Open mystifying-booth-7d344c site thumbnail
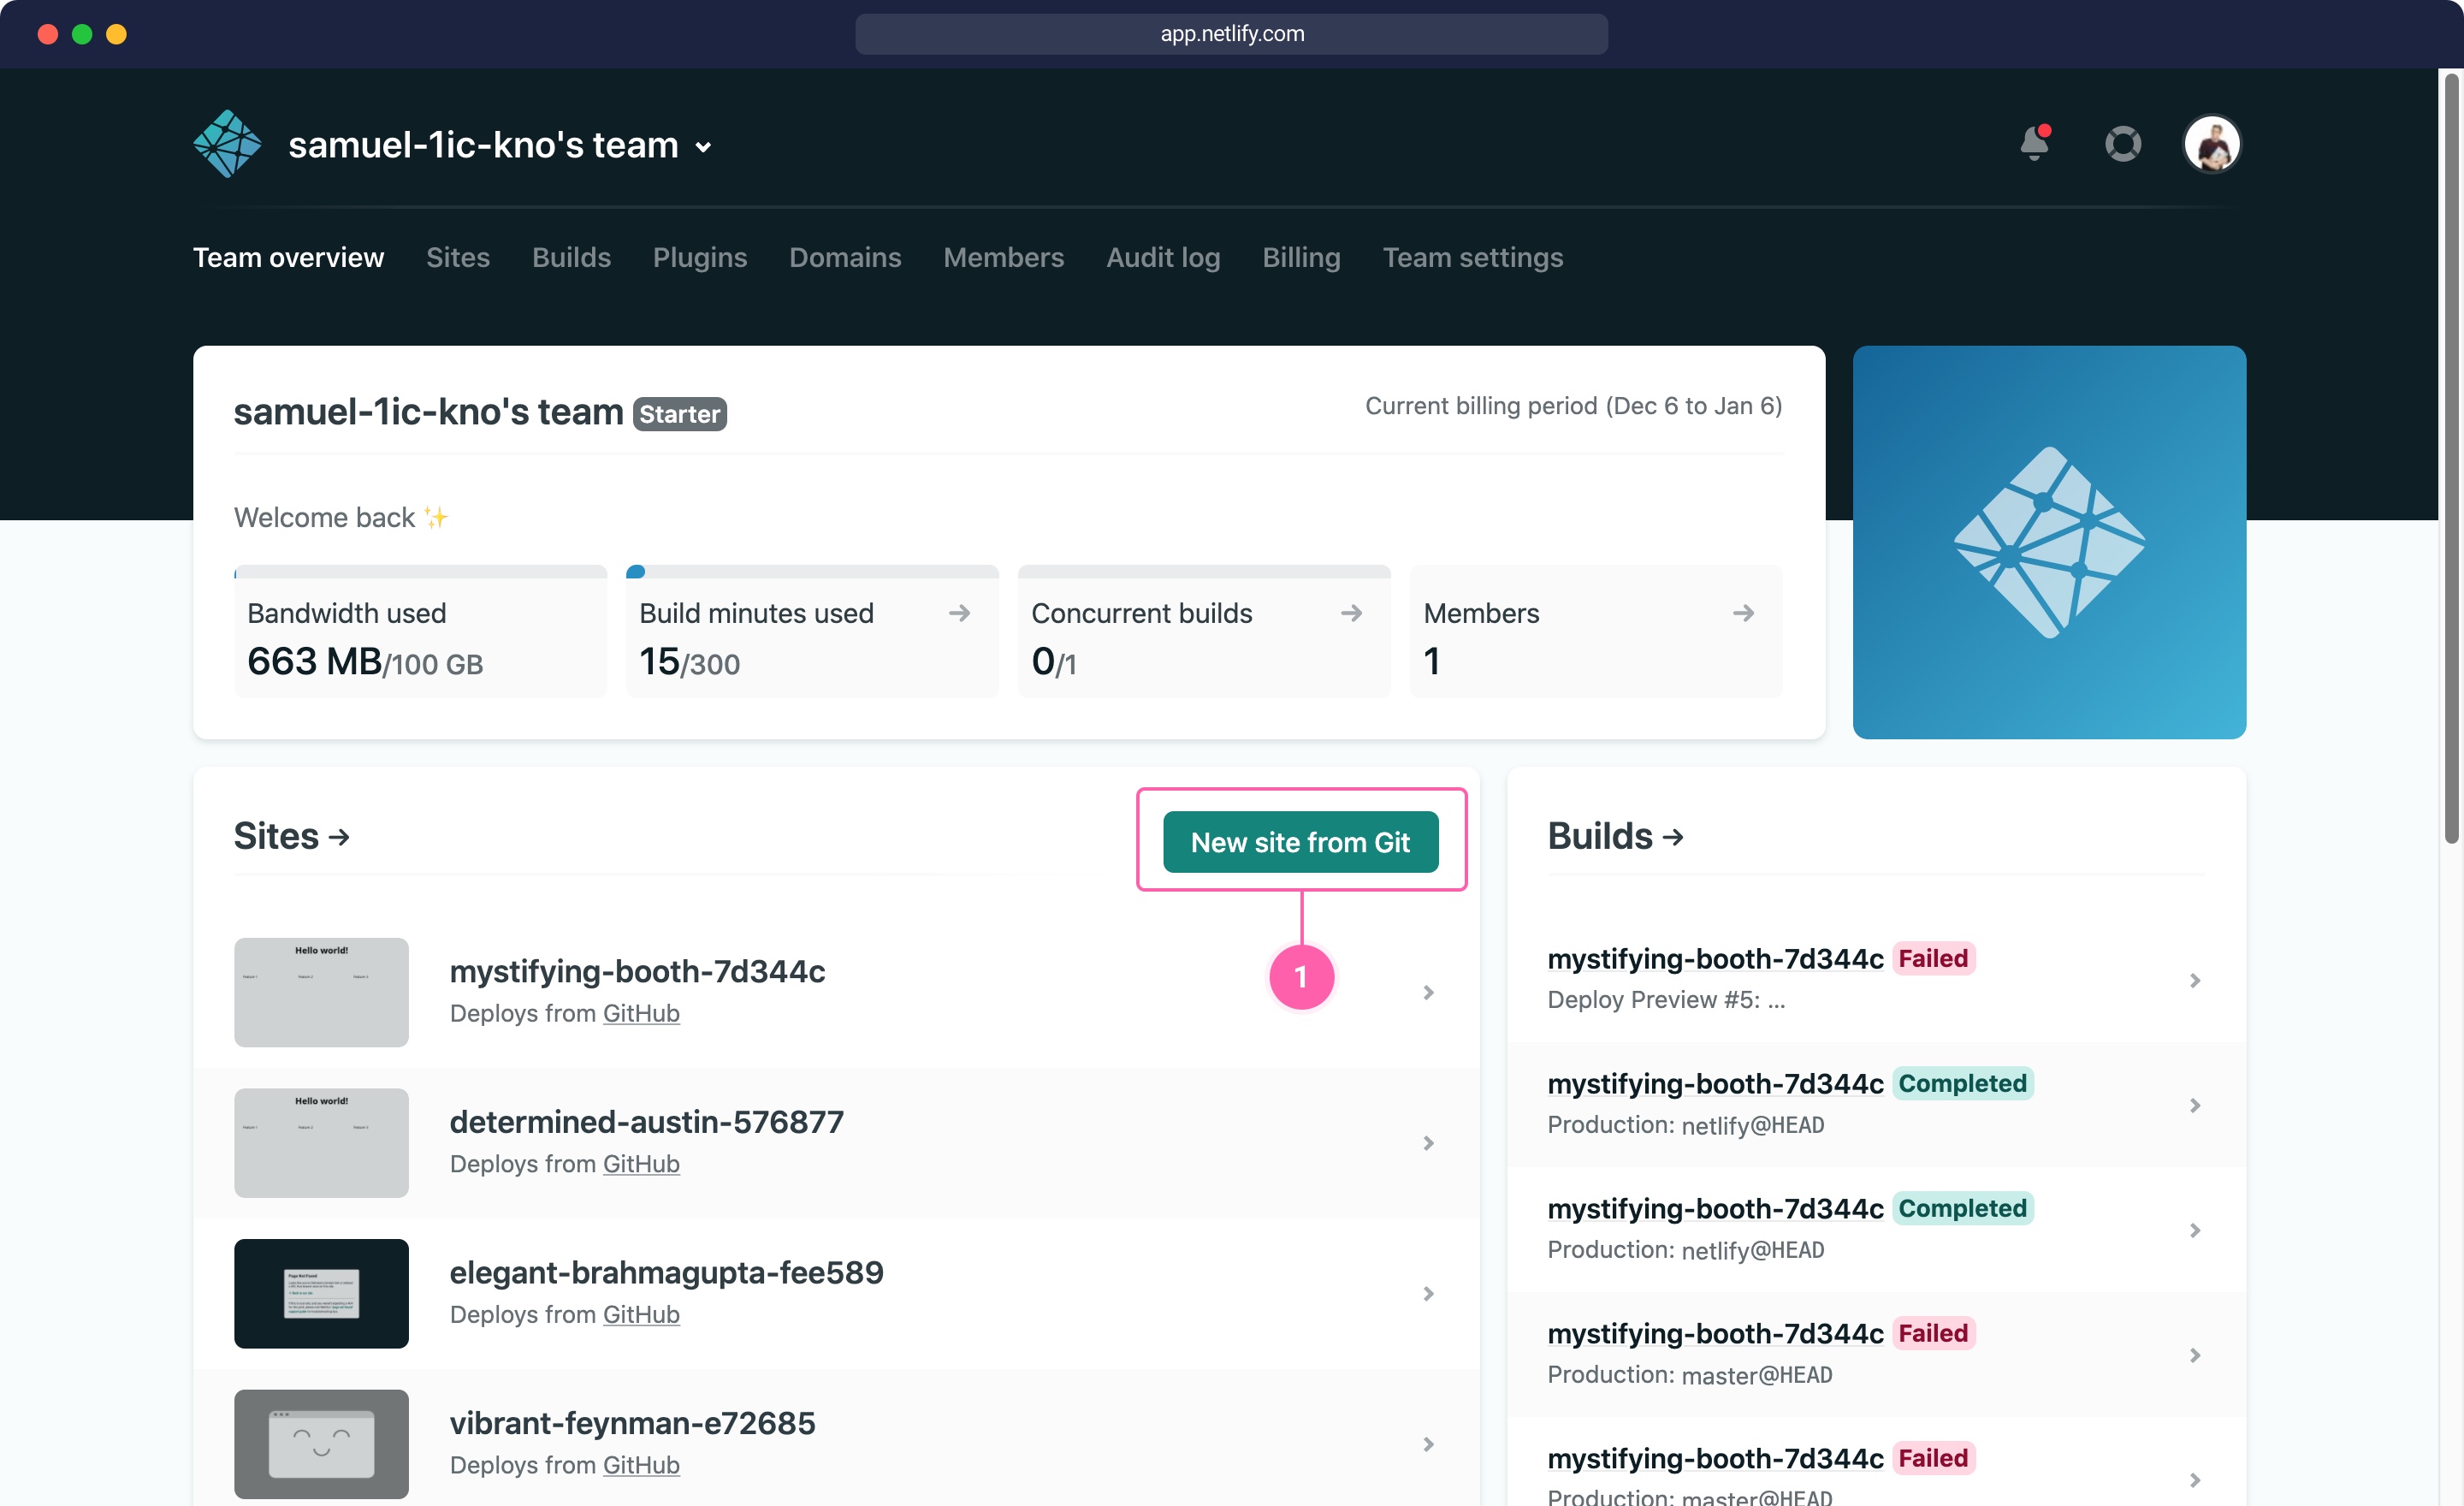Viewport: 2464px width, 1506px height. (321, 992)
